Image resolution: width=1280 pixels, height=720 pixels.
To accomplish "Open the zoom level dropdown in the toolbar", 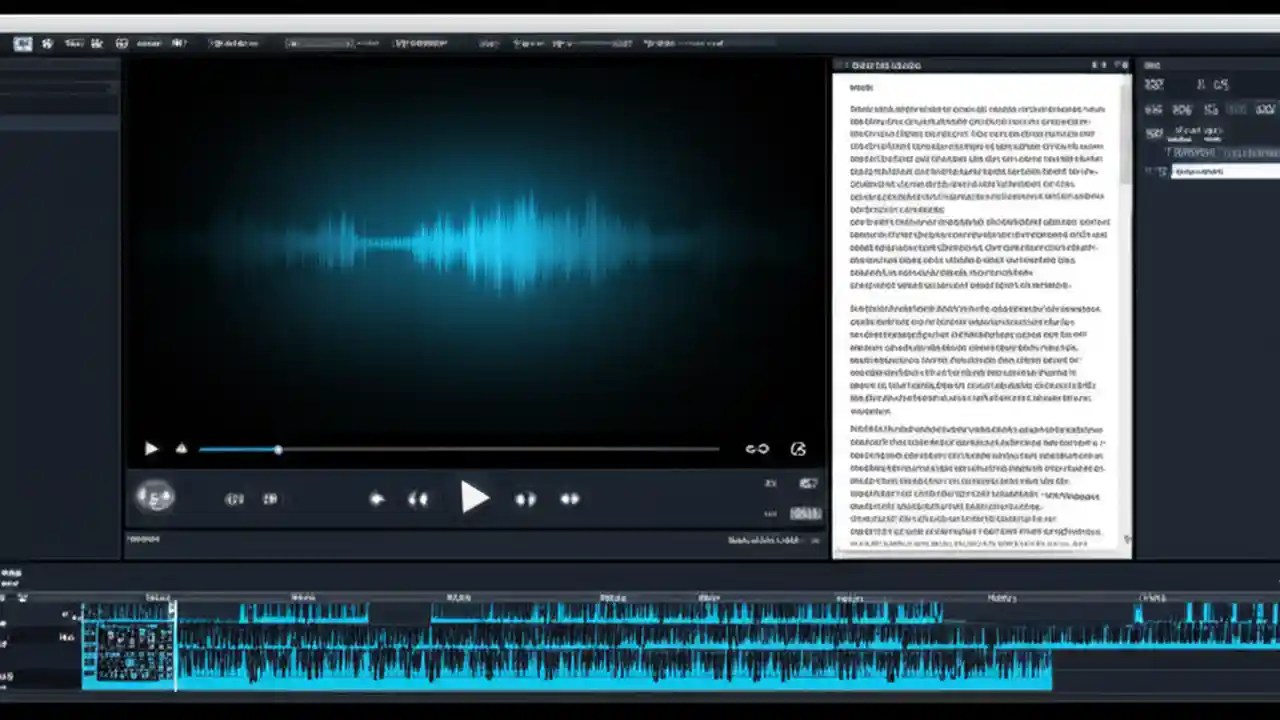I will pyautogui.click(x=320, y=43).
